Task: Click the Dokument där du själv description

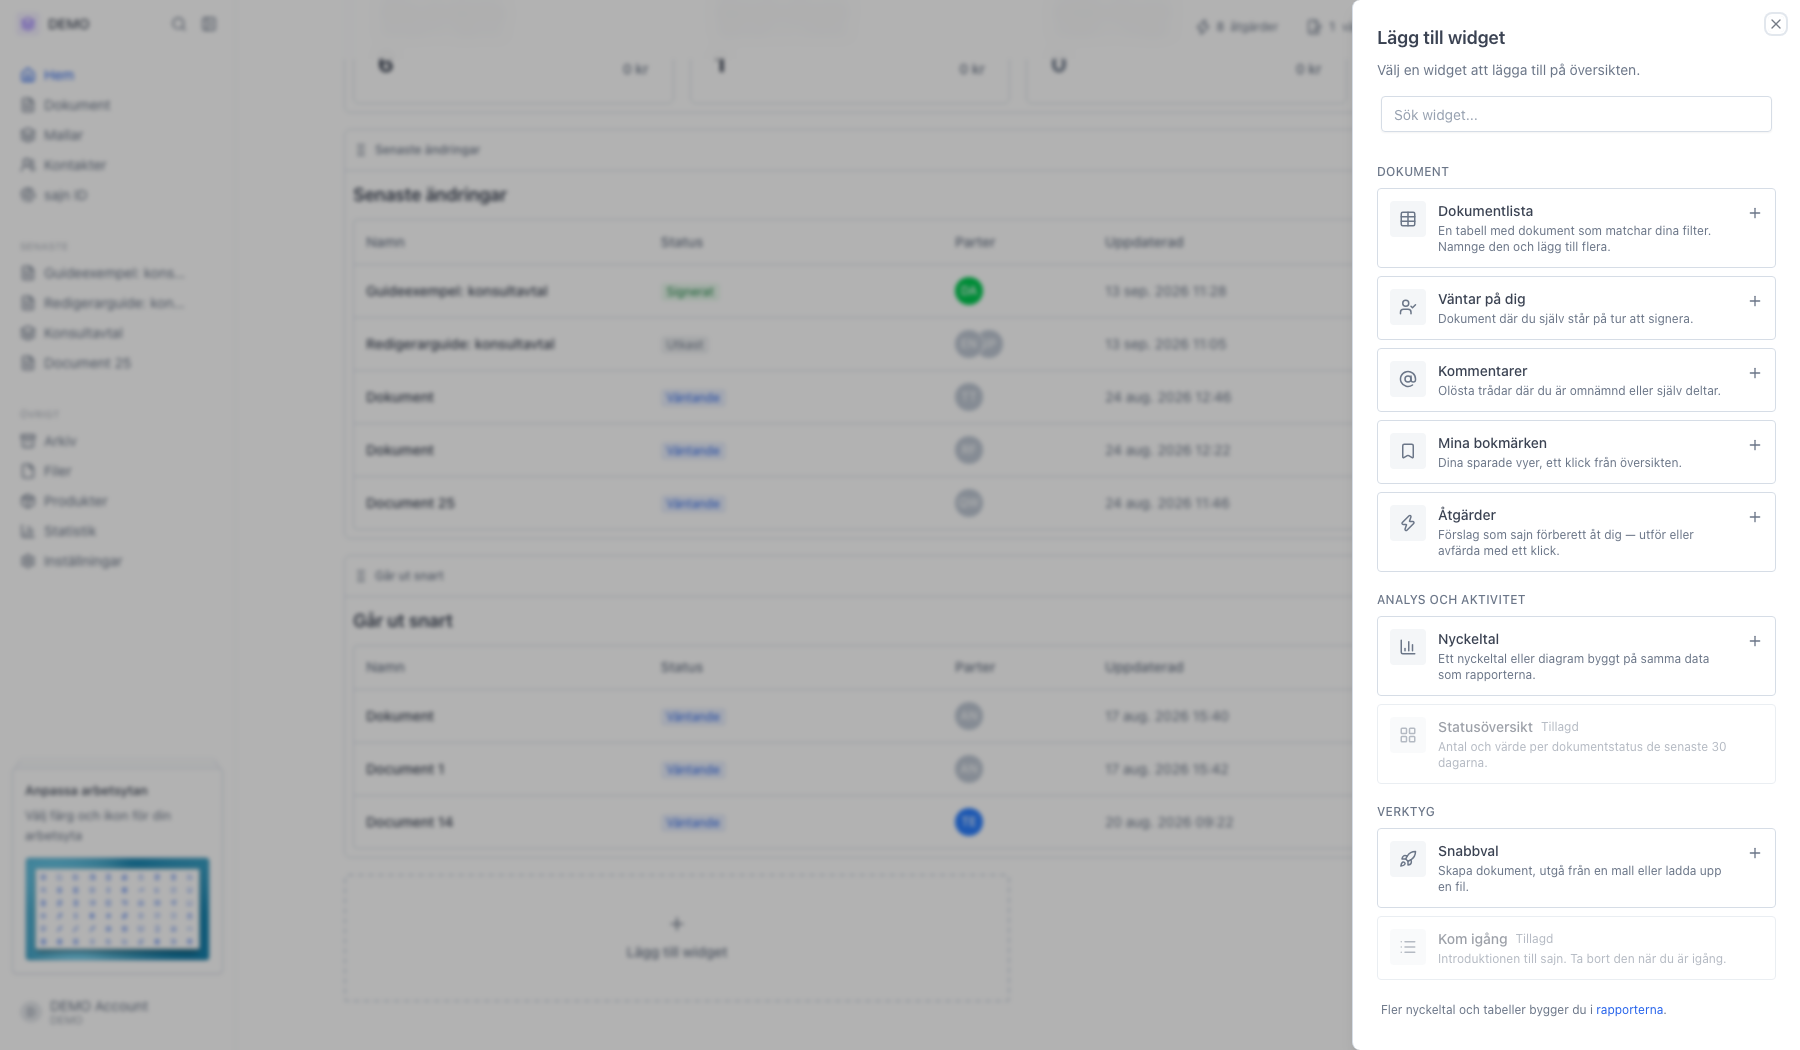Action: point(1565,319)
